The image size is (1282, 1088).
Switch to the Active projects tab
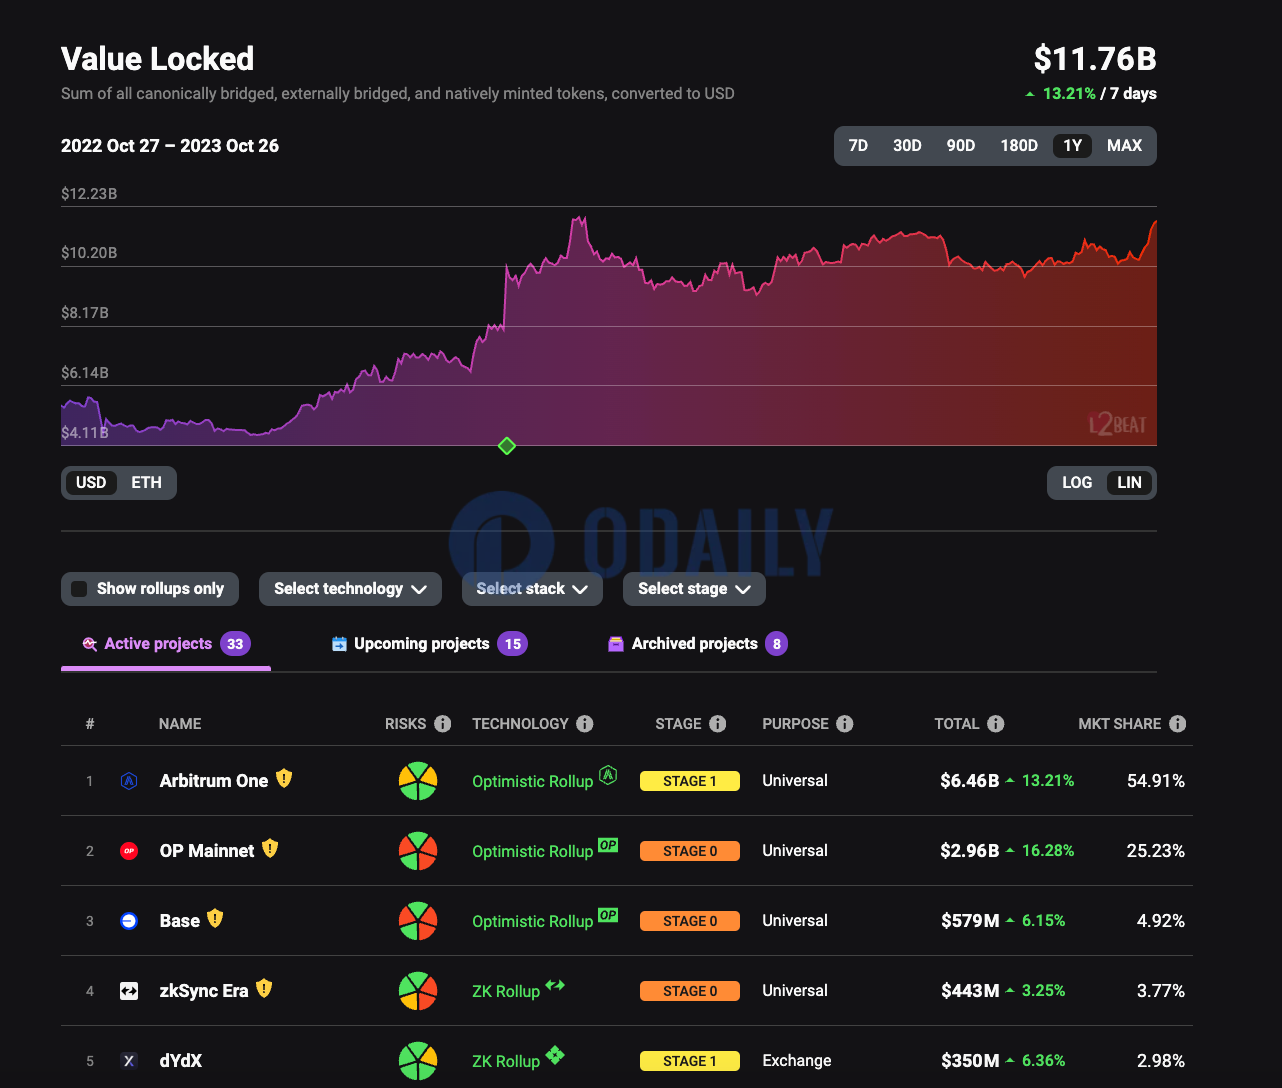tap(166, 644)
